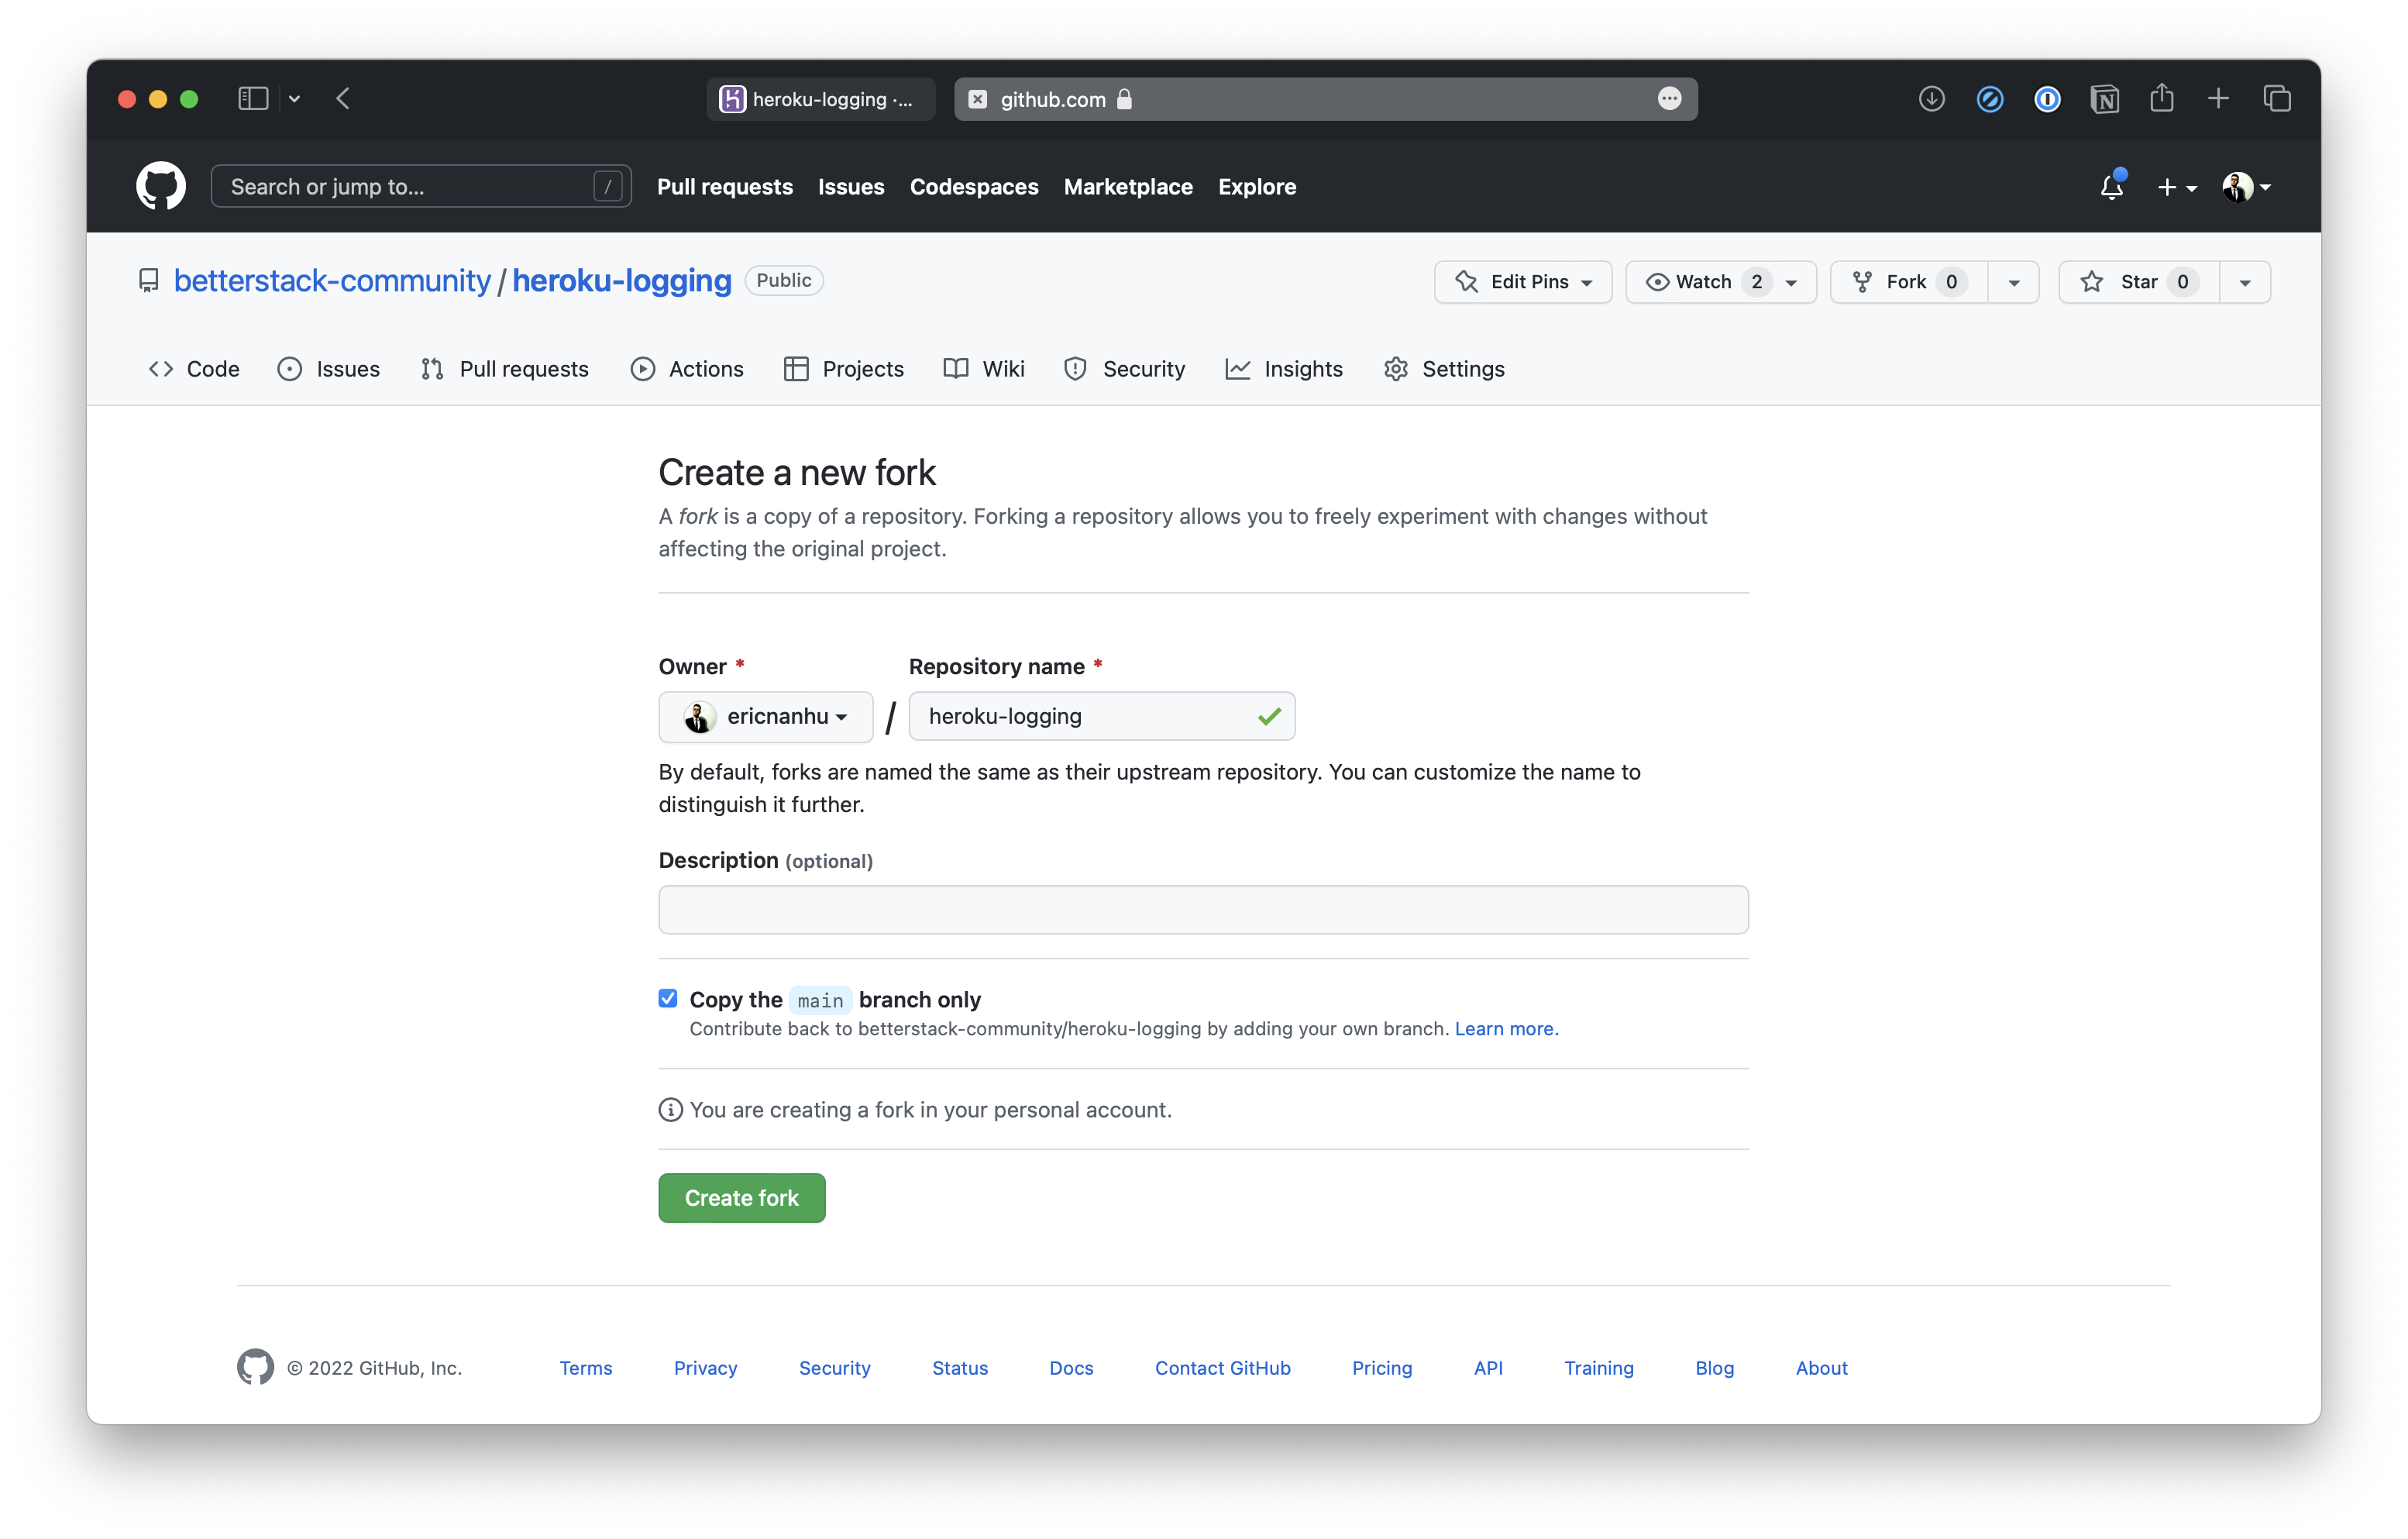Open the notifications bell

coord(2111,187)
